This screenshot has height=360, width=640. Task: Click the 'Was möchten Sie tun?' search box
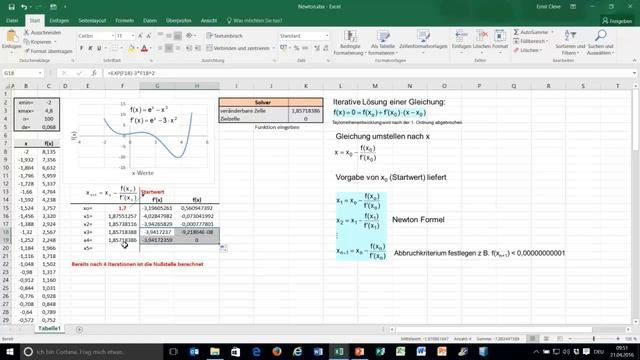(x=255, y=20)
